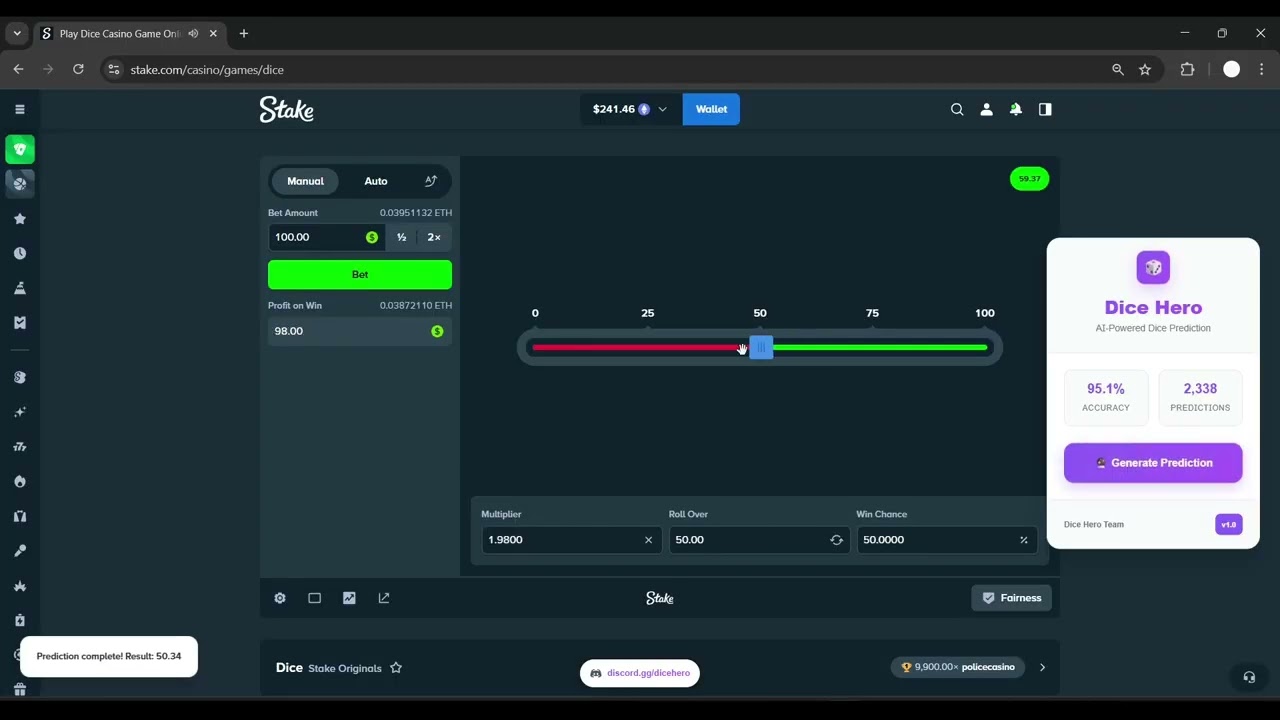Open the hamburger menu in Stake sidebar
Image resolution: width=1280 pixels, height=720 pixels.
(x=20, y=109)
